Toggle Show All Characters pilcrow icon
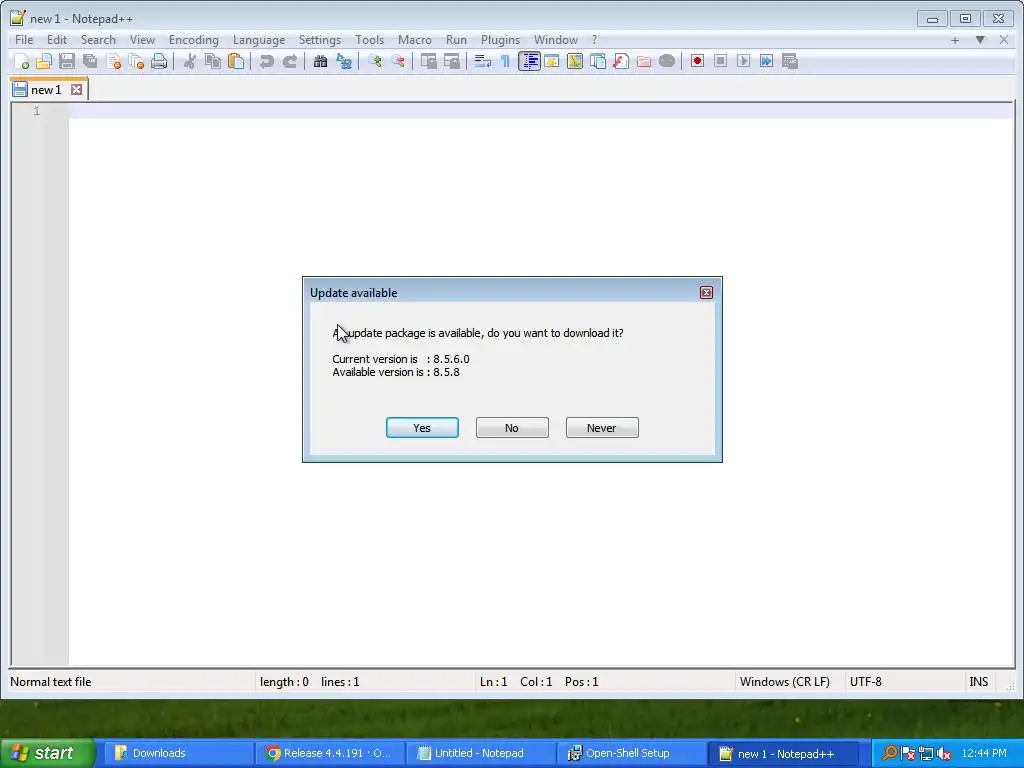The image size is (1024, 768). (505, 61)
